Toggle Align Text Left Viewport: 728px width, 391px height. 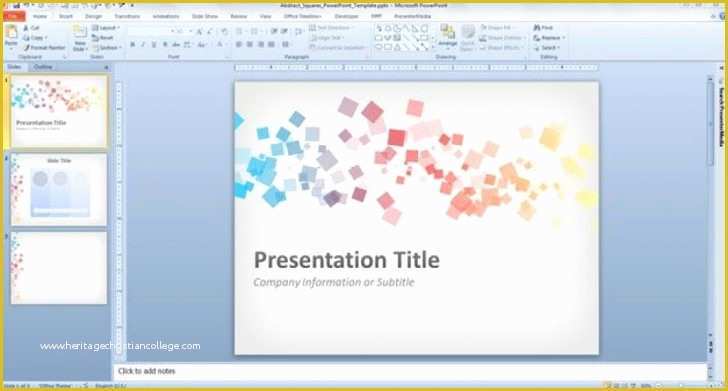pyautogui.click(x=239, y=45)
